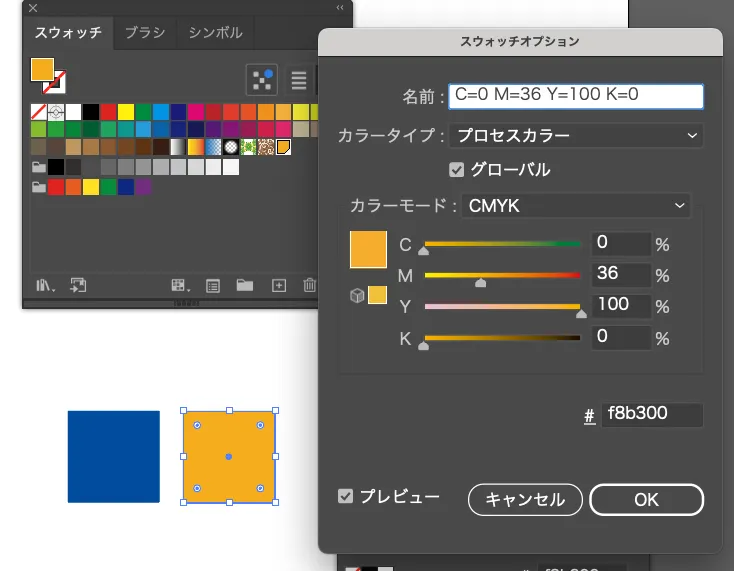Click the K percentage value field

(x=621, y=337)
